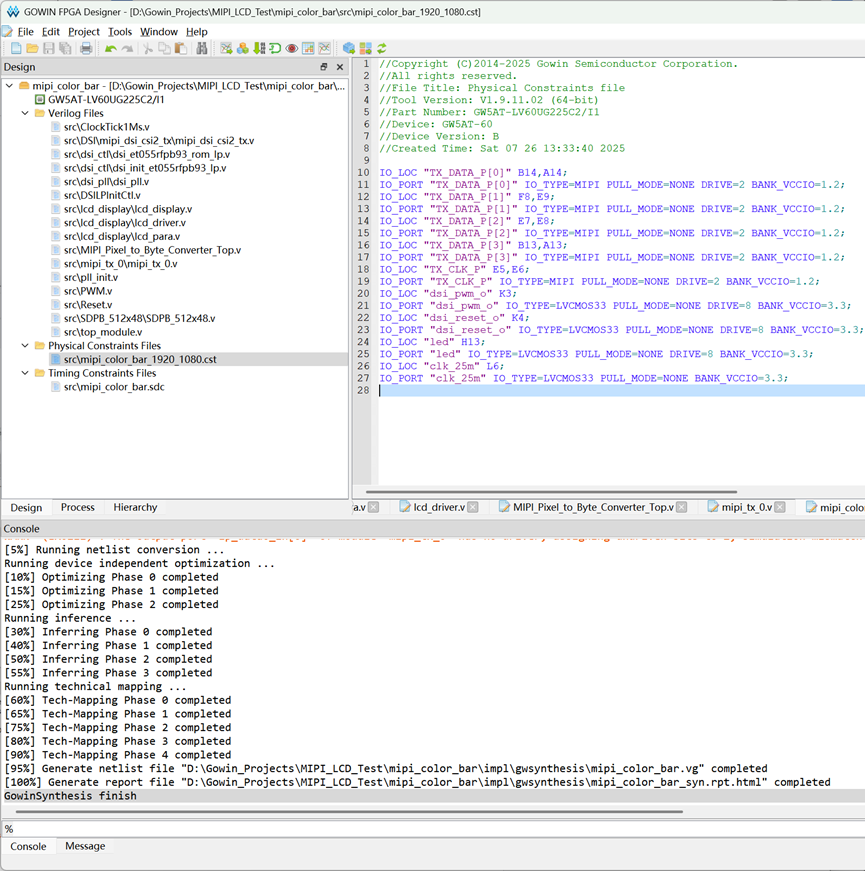Close the Design panel with its X
The height and width of the screenshot is (871, 865).
(x=340, y=67)
